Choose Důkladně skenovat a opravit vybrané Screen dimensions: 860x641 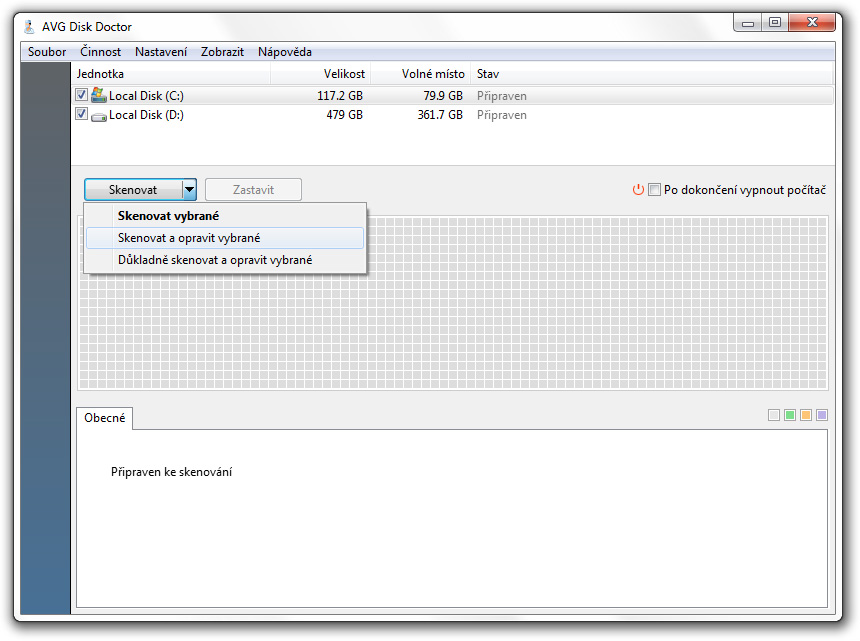pyautogui.click(x=225, y=260)
